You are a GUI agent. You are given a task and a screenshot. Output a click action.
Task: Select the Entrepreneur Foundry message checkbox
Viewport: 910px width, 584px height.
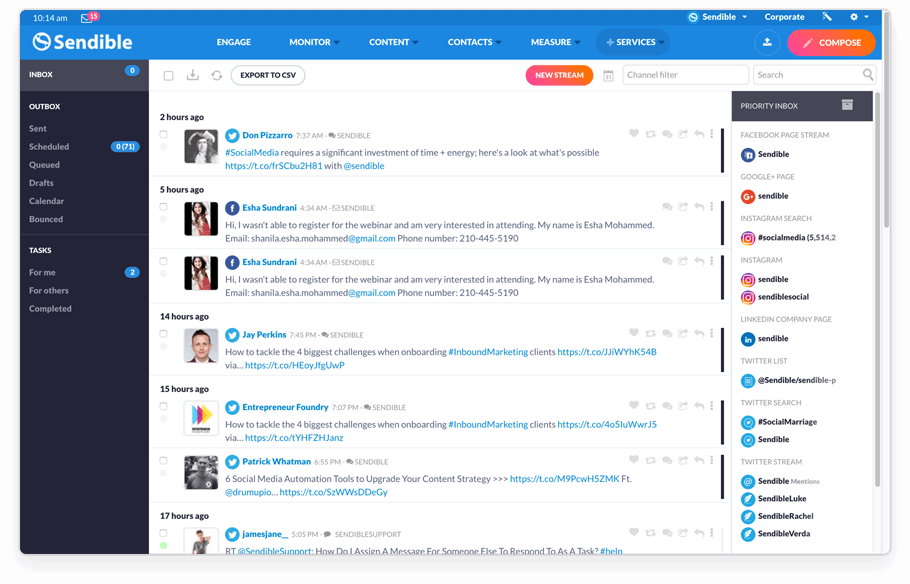(x=164, y=406)
